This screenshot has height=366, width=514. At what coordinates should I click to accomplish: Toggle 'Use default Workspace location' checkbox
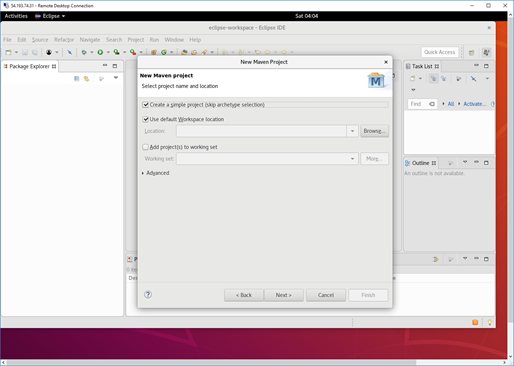click(146, 119)
